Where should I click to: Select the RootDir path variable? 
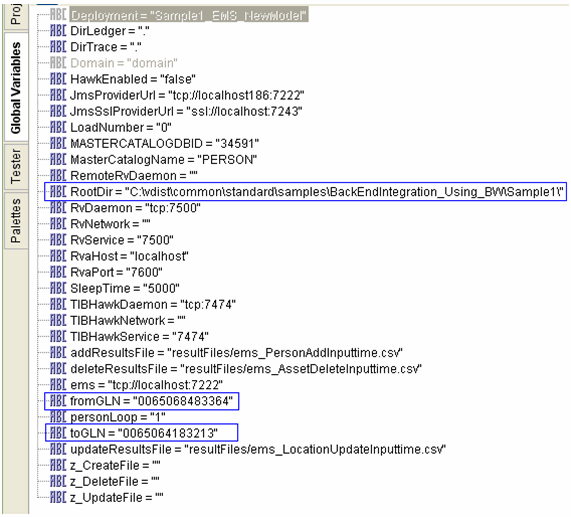(317, 192)
